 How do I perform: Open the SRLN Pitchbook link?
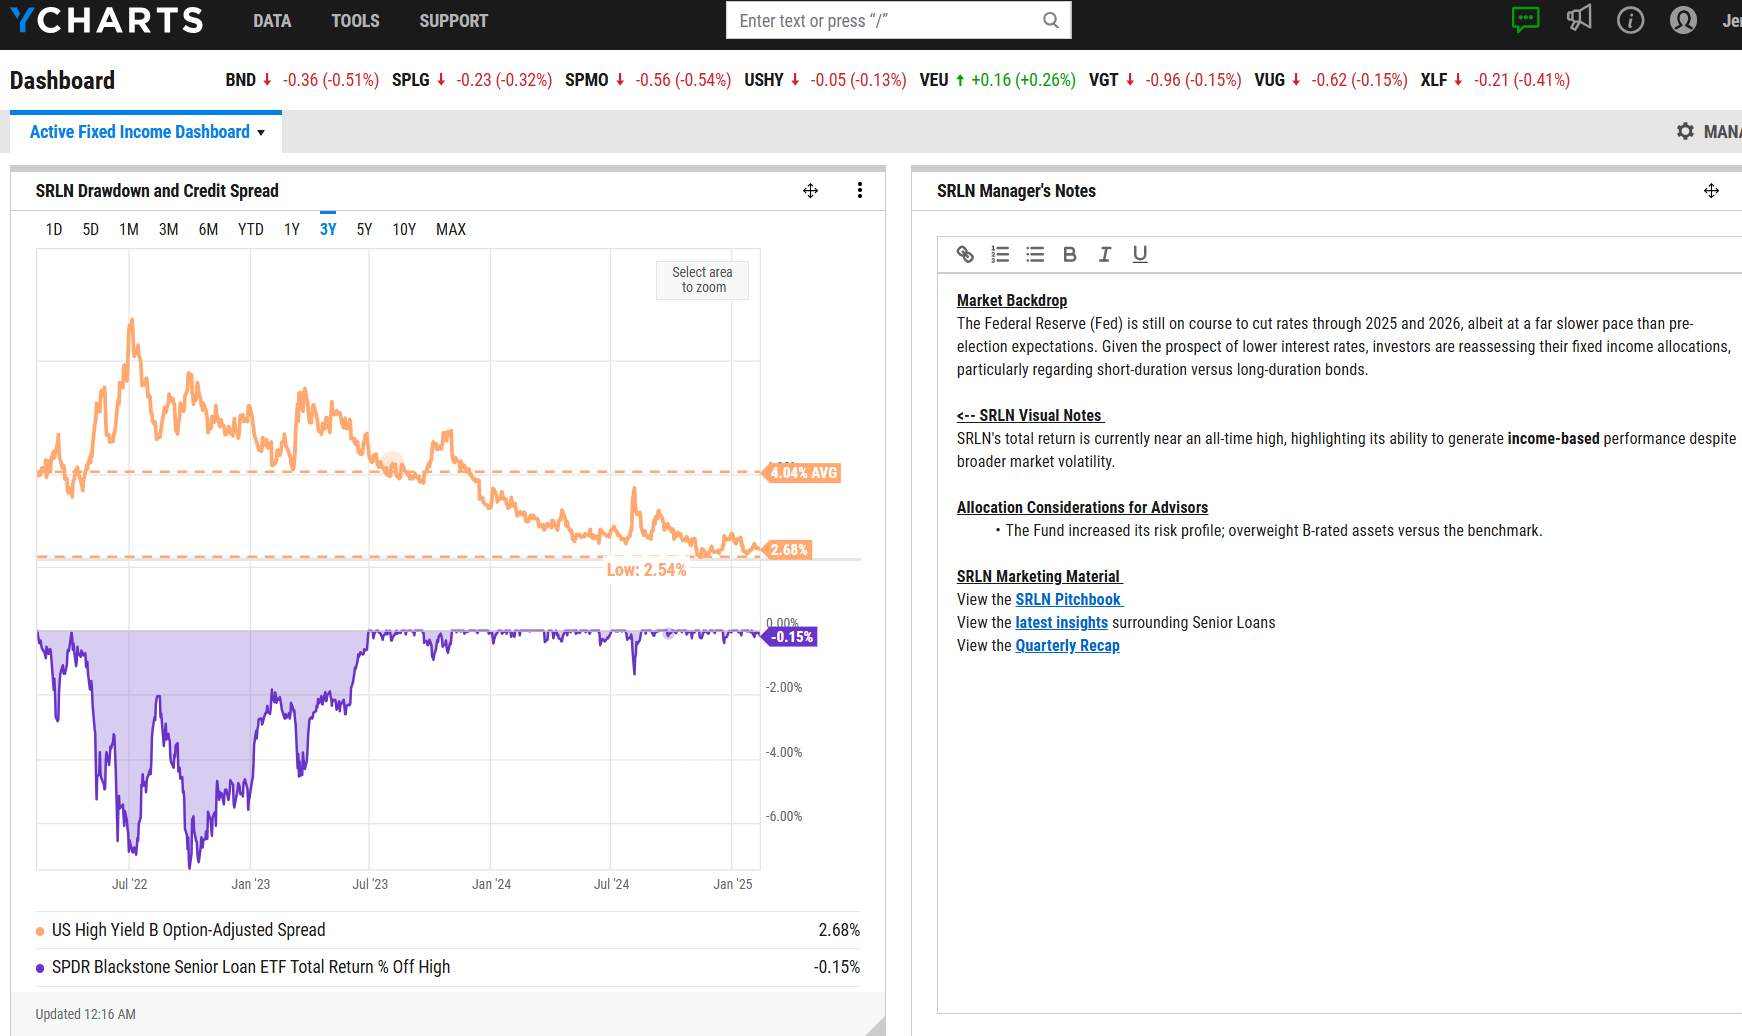1068,599
